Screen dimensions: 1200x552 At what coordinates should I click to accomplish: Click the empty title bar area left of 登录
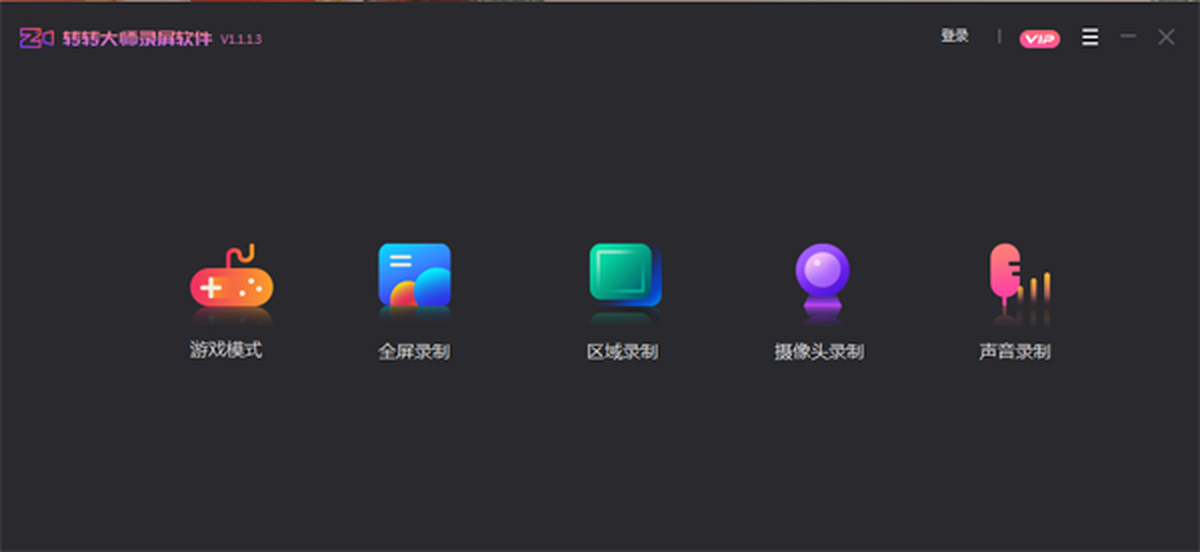[x=600, y=37]
